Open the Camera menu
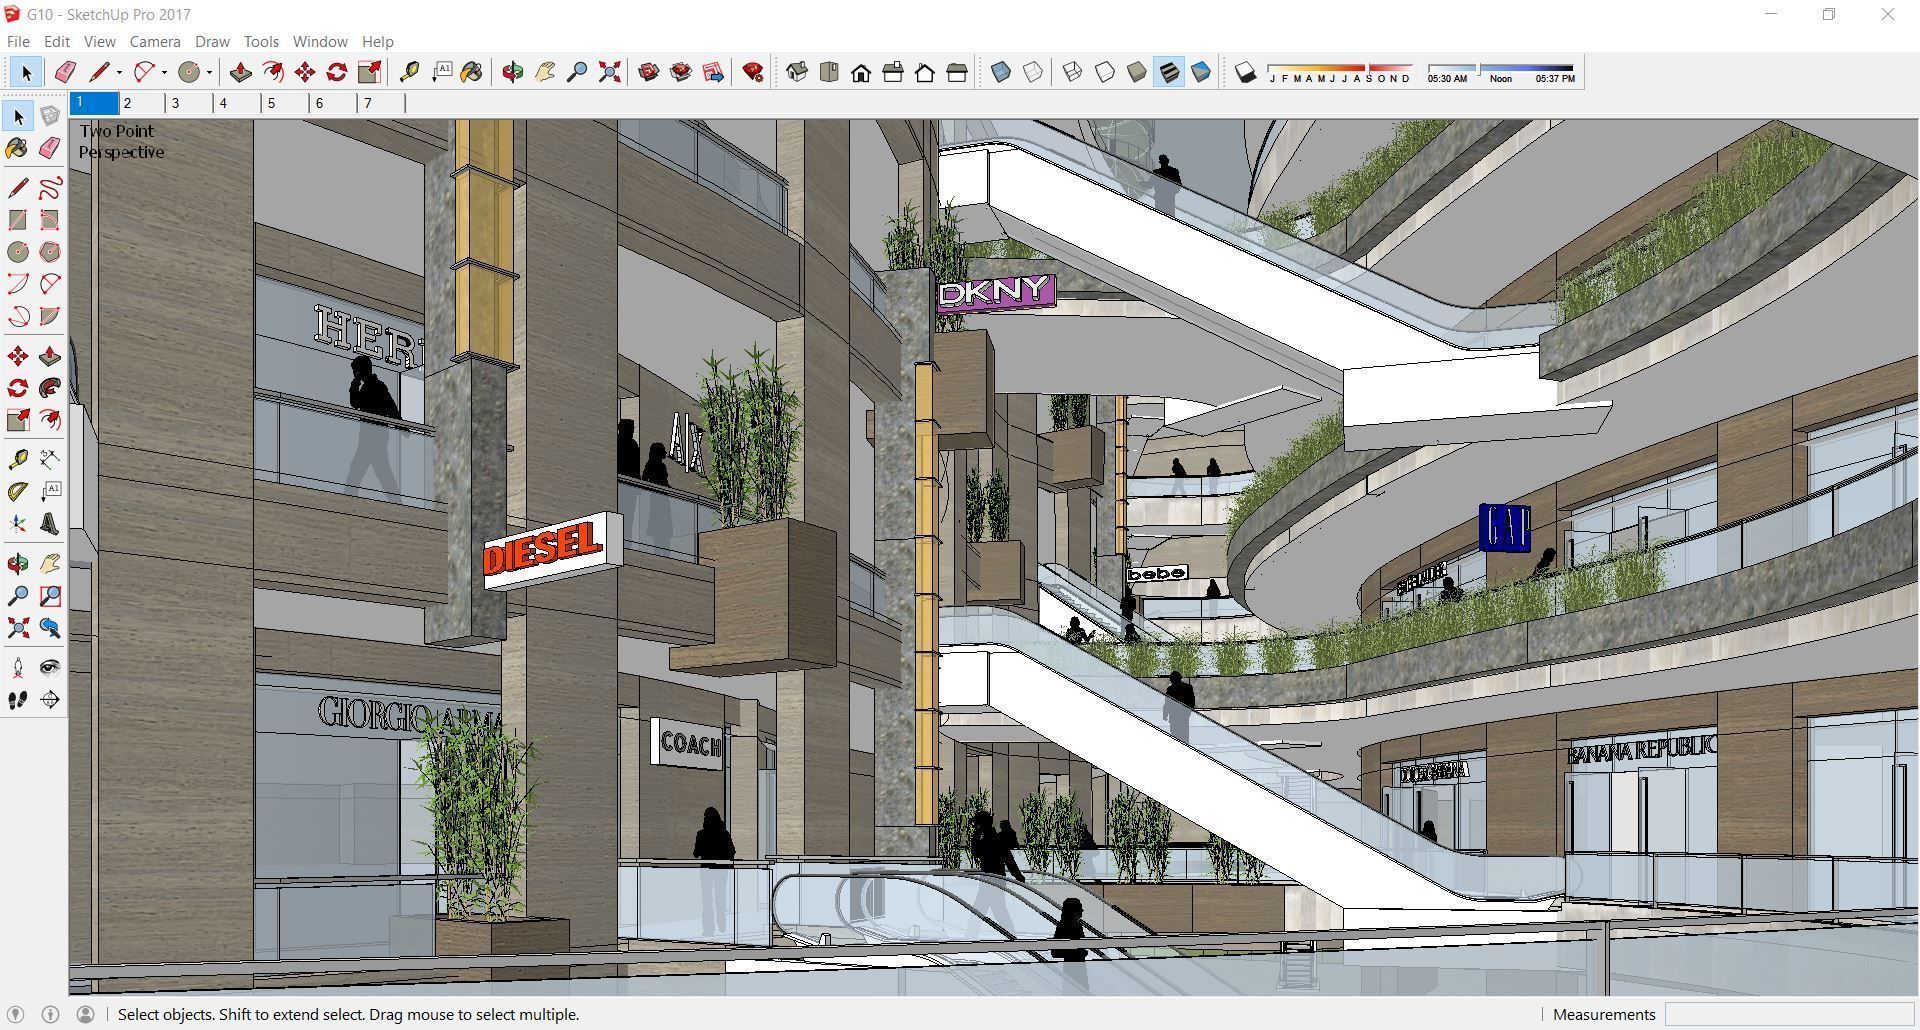1920x1030 pixels. (x=155, y=41)
